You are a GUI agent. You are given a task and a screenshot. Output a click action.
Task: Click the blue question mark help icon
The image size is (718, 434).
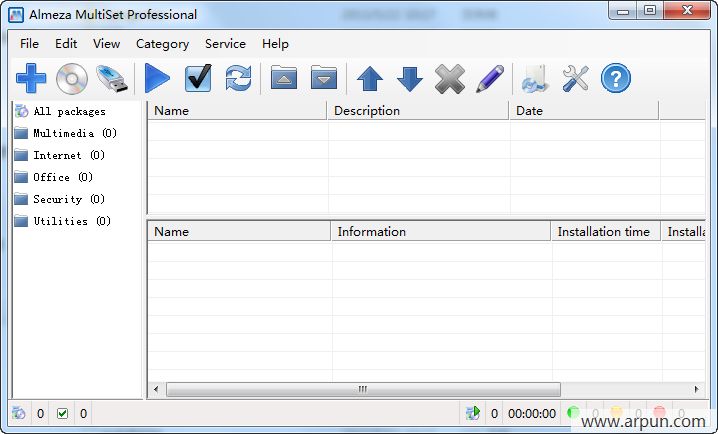tap(615, 78)
